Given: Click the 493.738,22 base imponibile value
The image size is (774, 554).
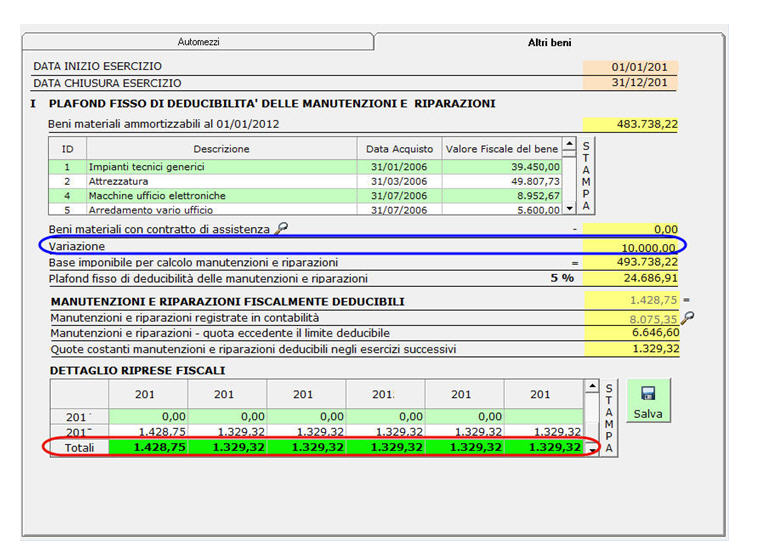Looking at the screenshot, I should [630, 262].
